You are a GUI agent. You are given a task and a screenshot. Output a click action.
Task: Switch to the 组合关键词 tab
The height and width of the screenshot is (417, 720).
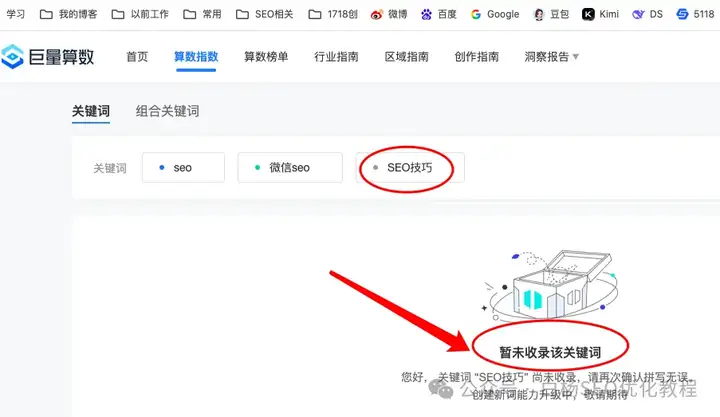167,111
